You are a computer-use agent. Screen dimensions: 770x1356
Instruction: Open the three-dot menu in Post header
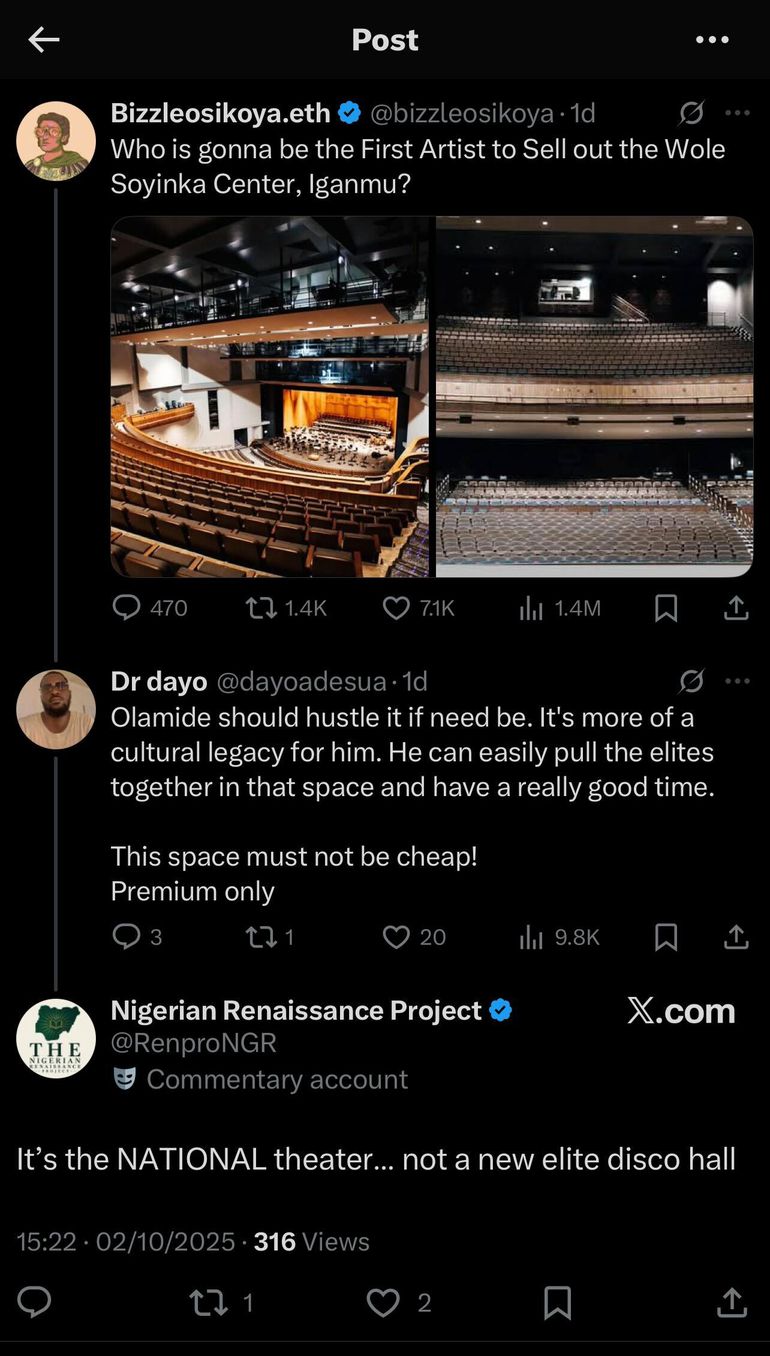click(x=712, y=40)
